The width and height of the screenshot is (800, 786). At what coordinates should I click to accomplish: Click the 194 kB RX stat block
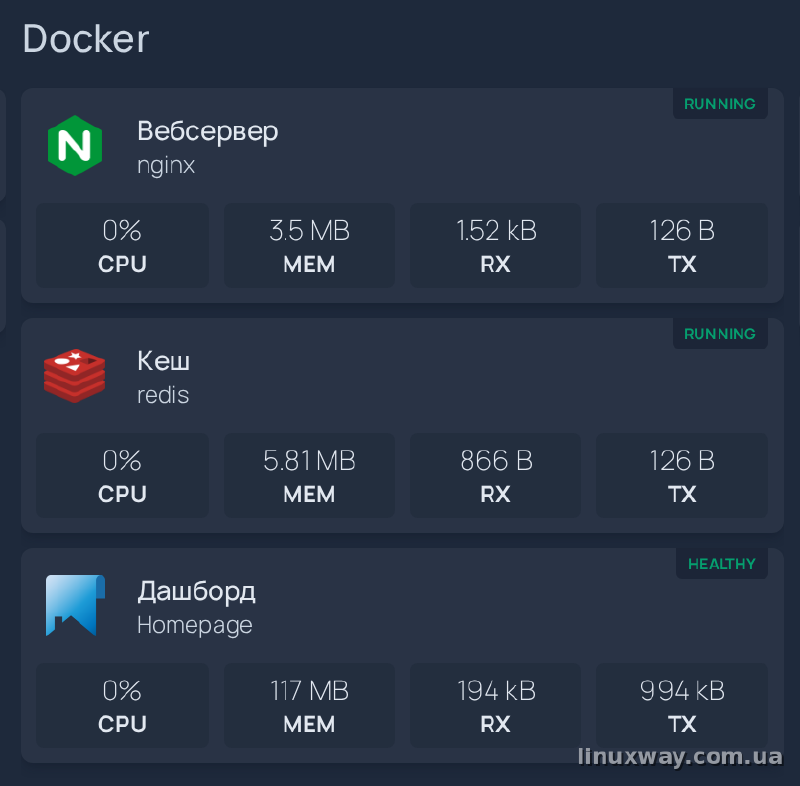(495, 705)
